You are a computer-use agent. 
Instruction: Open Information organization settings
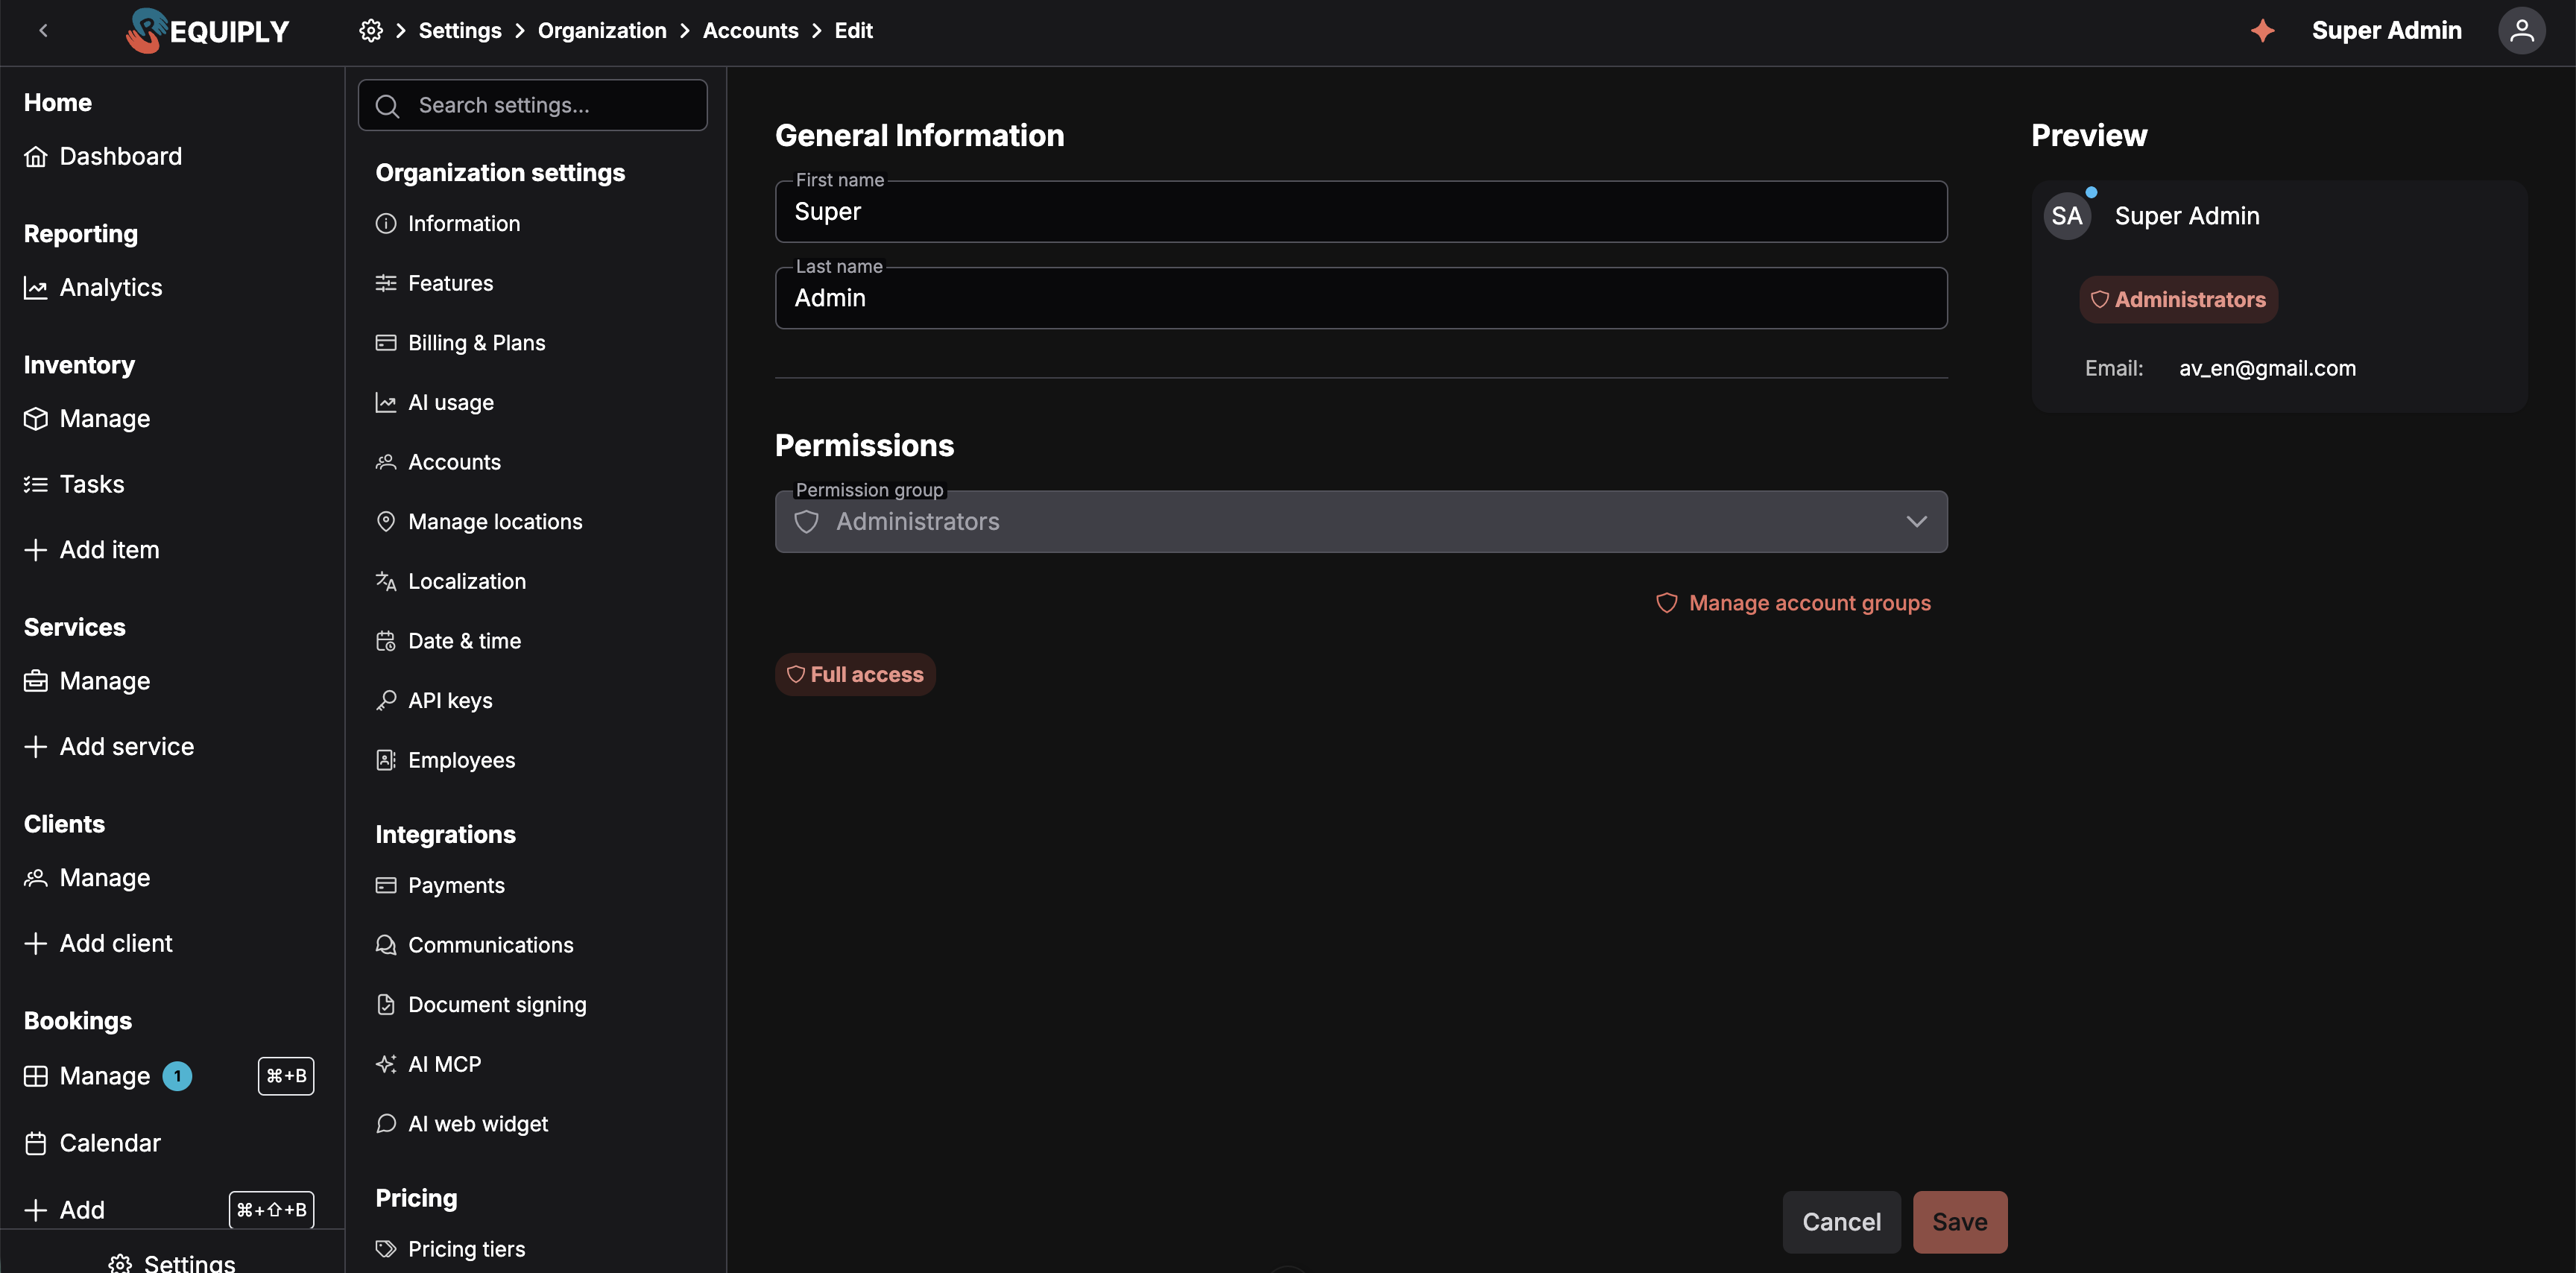coord(448,224)
